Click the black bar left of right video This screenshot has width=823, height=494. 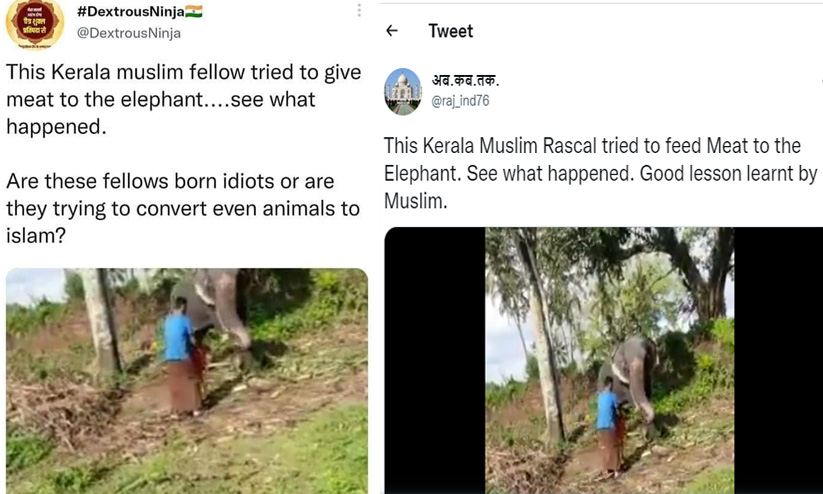click(435, 360)
